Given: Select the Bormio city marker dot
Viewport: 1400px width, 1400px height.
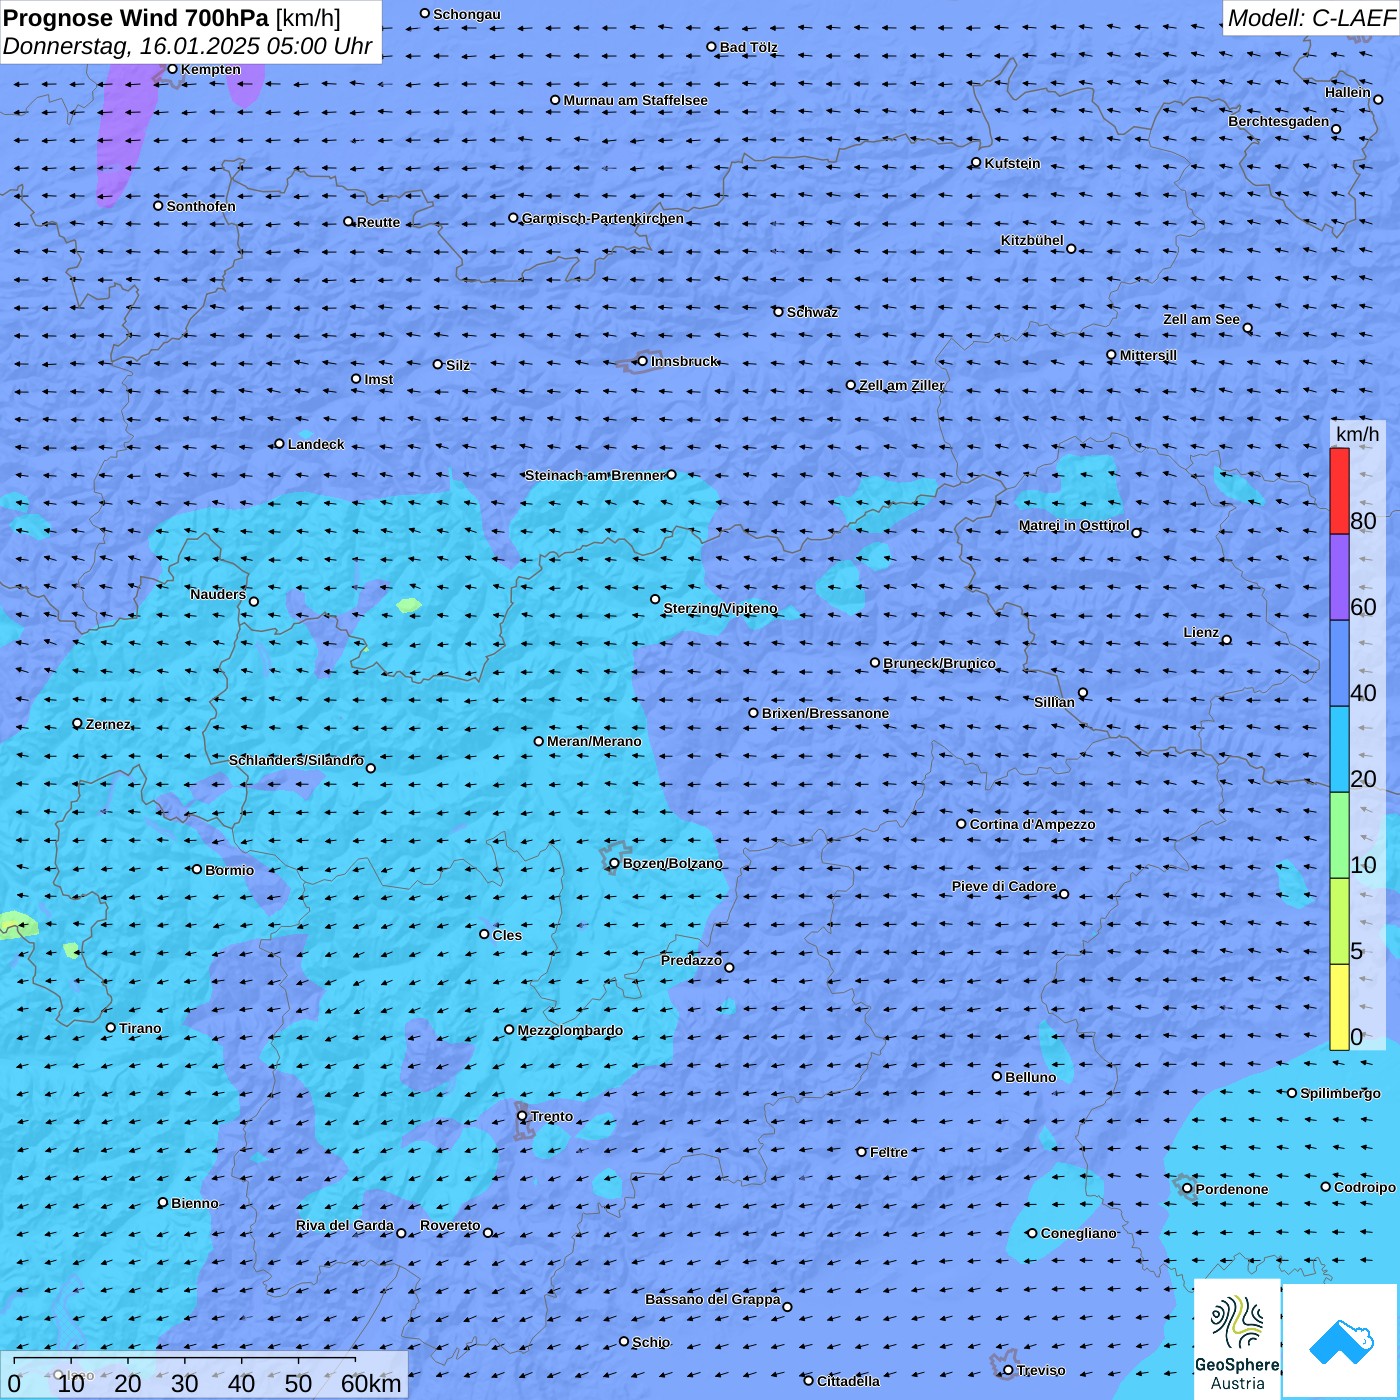Looking at the screenshot, I should coord(197,869).
